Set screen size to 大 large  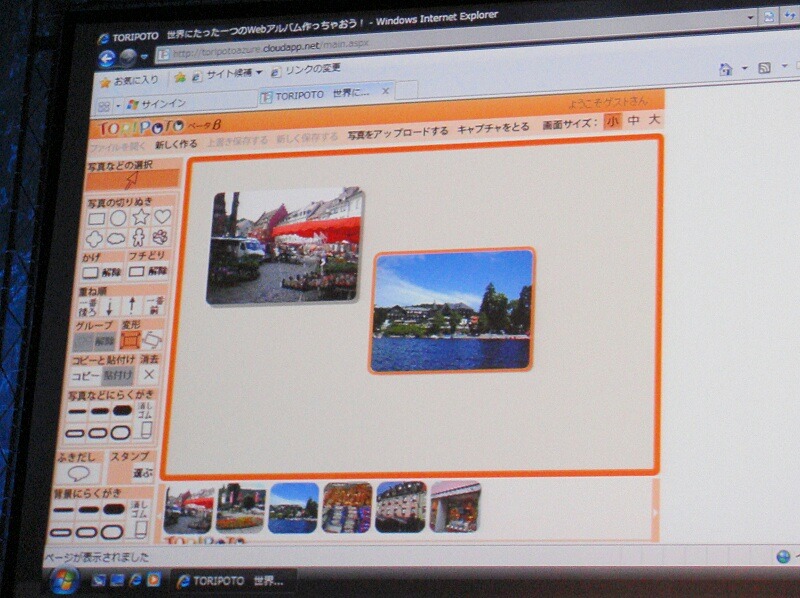[x=654, y=119]
